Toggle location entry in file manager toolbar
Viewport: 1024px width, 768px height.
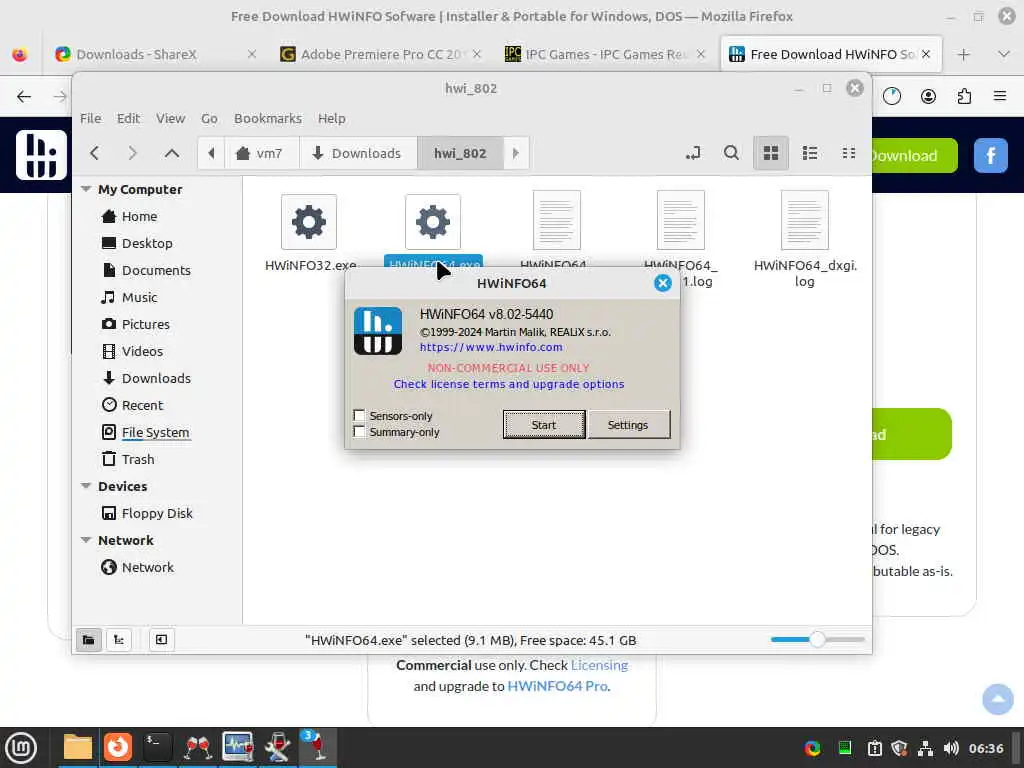tap(693, 153)
